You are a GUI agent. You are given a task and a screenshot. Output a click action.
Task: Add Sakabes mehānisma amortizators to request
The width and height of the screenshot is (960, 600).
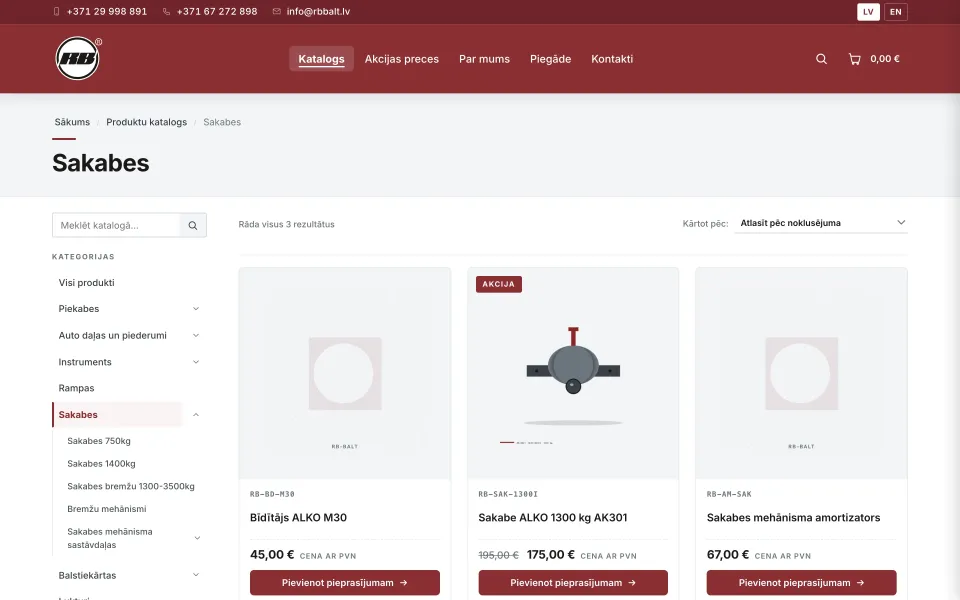pyautogui.click(x=801, y=583)
